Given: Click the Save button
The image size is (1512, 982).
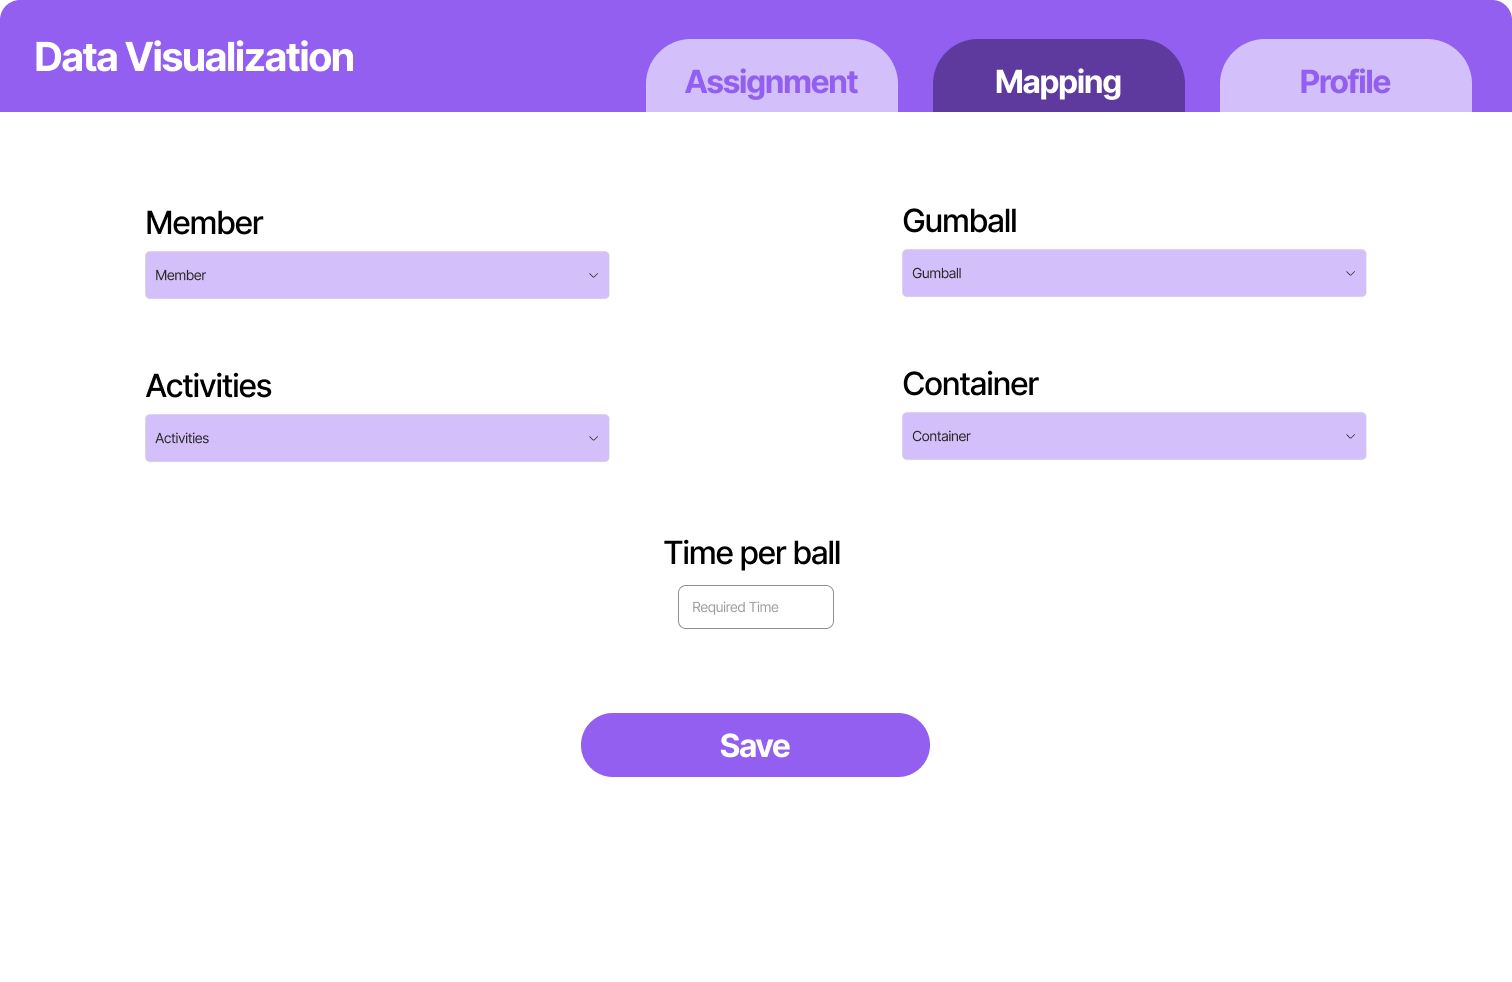Looking at the screenshot, I should point(755,745).
